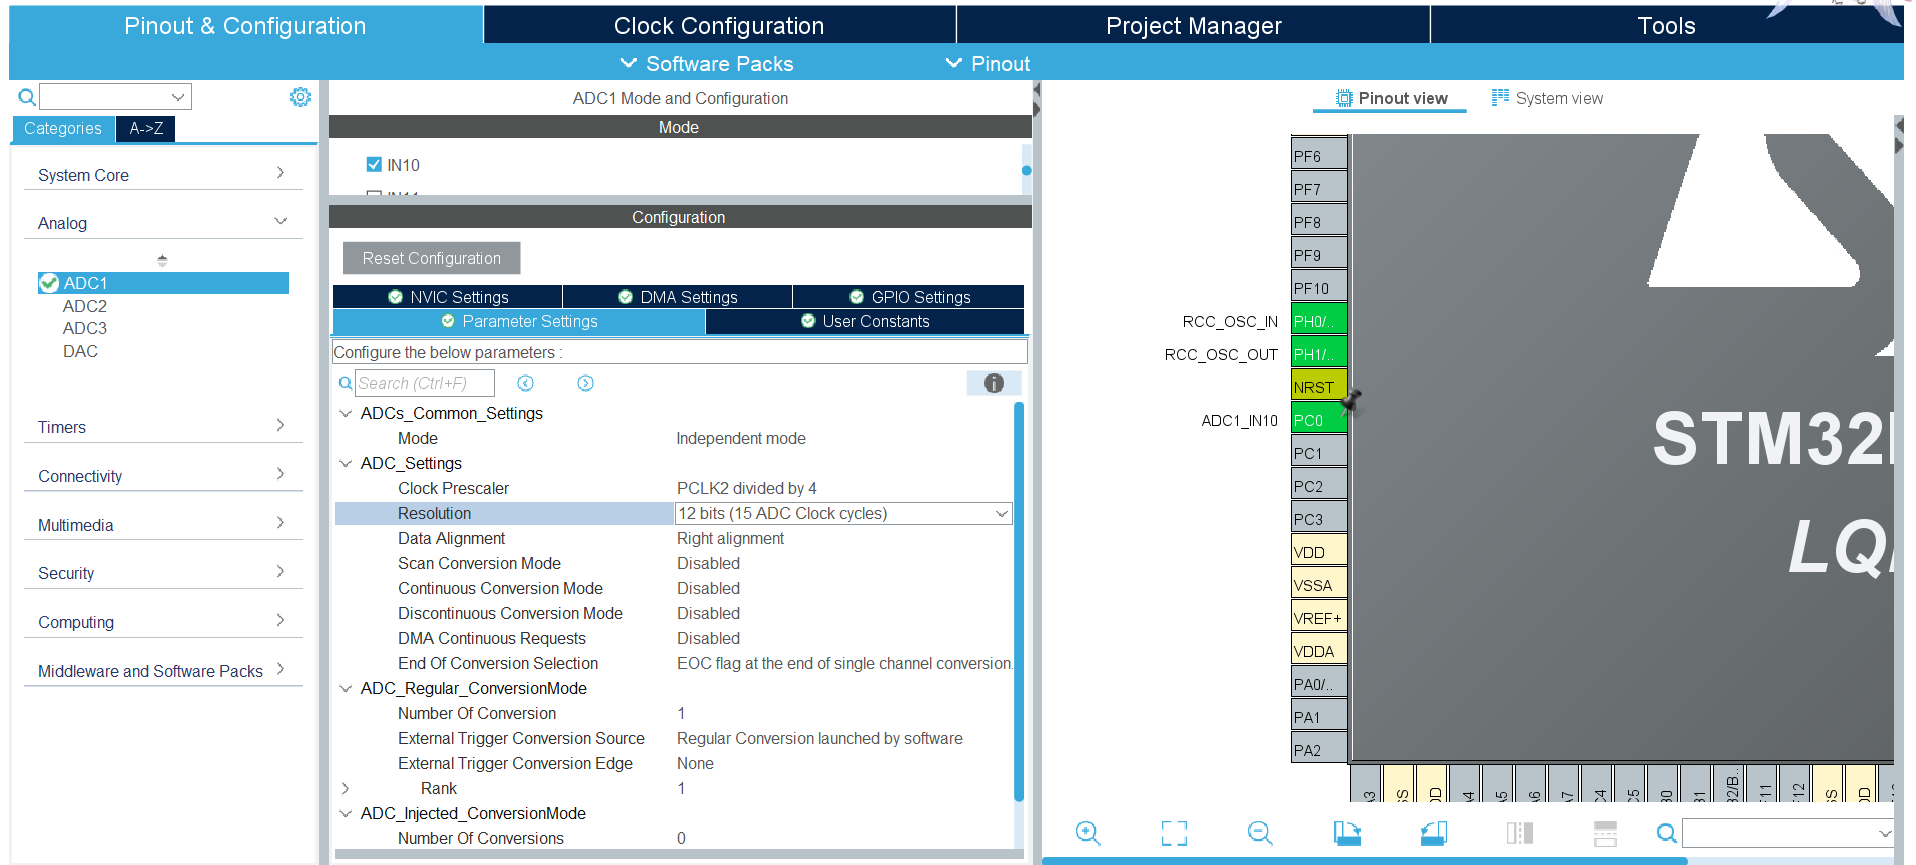This screenshot has width=1916, height=865.
Task: Zoom out of the pinout view
Action: [1260, 833]
